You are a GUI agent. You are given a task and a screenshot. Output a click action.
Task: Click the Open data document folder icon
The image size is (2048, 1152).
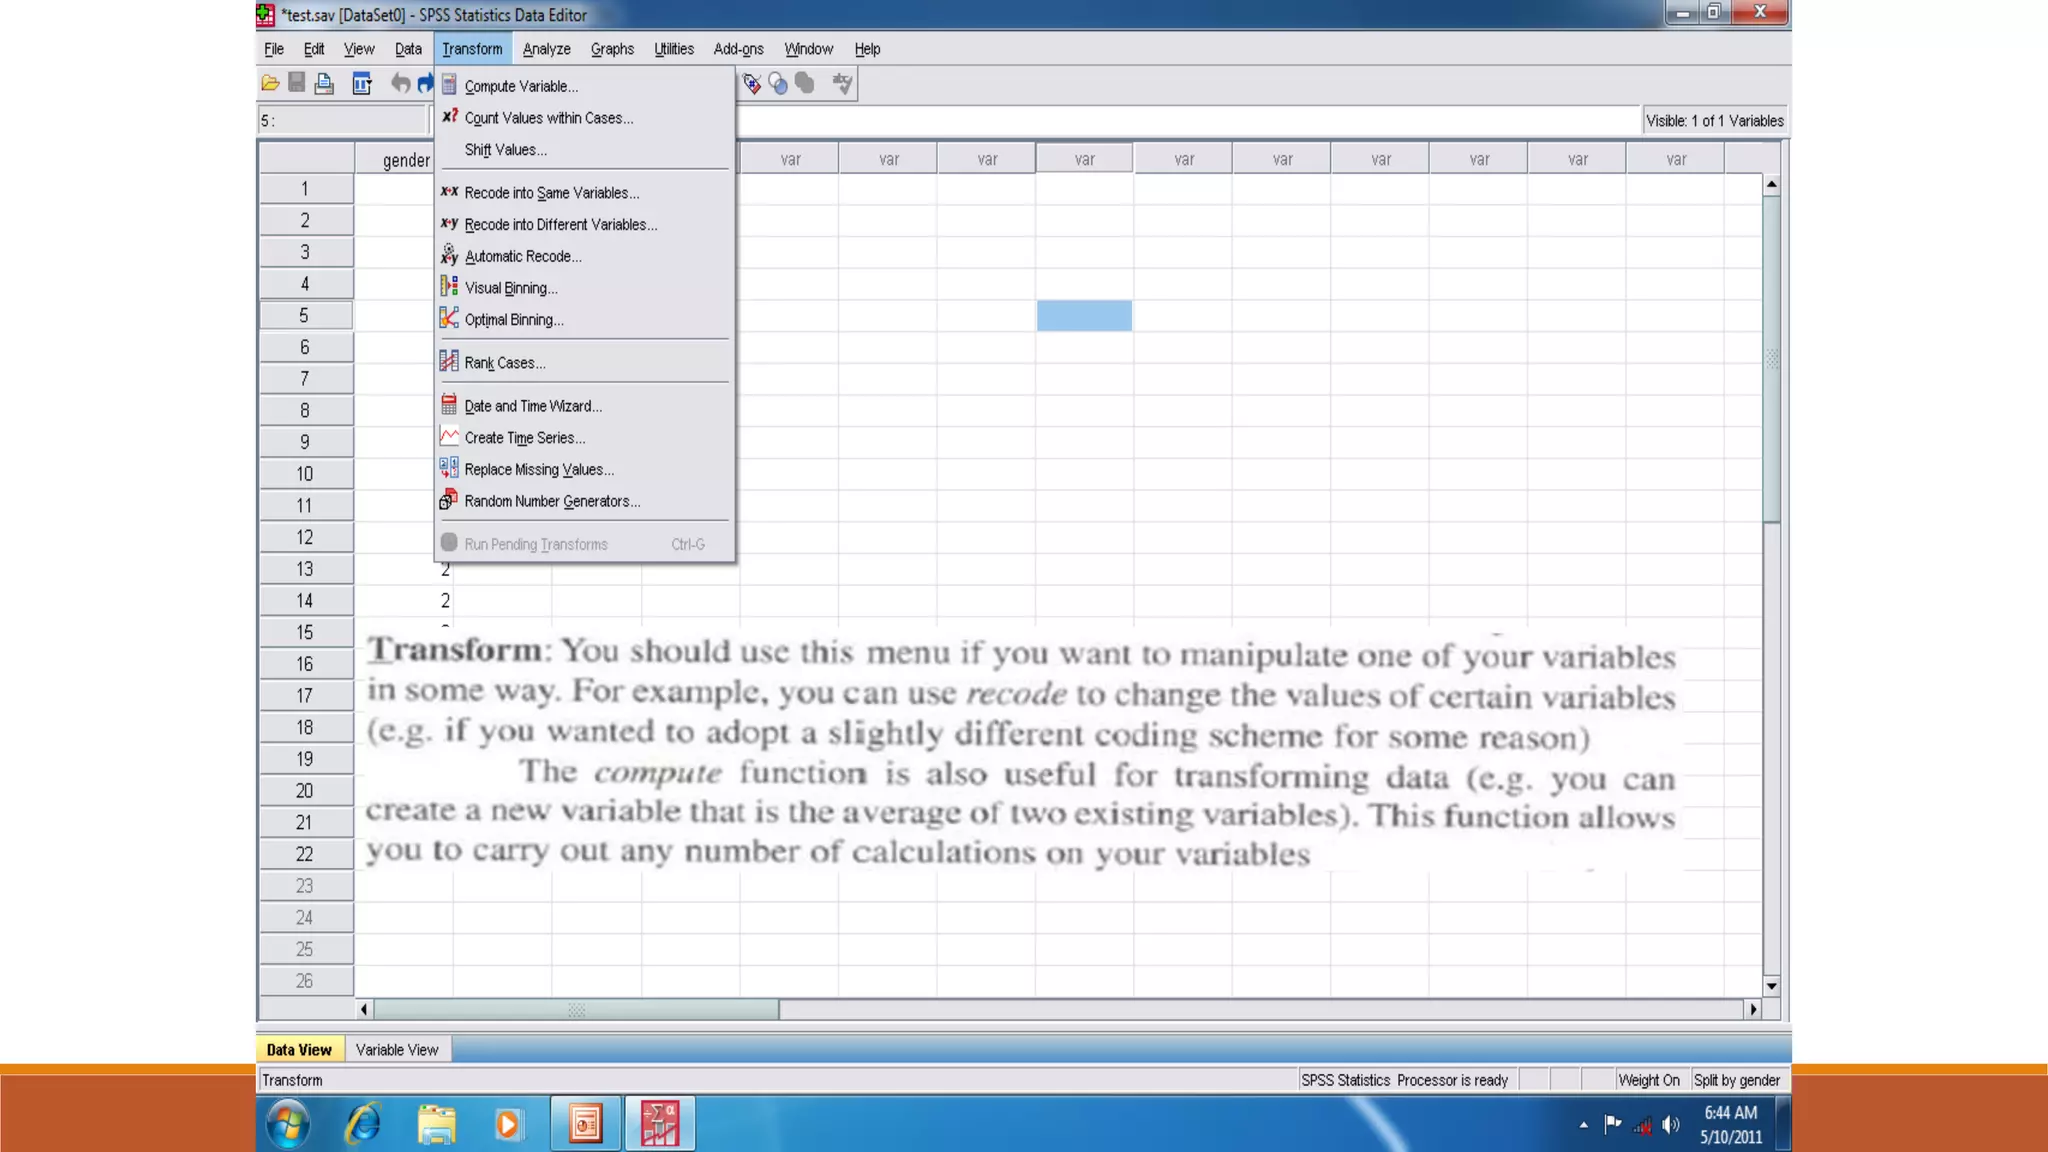pyautogui.click(x=270, y=84)
